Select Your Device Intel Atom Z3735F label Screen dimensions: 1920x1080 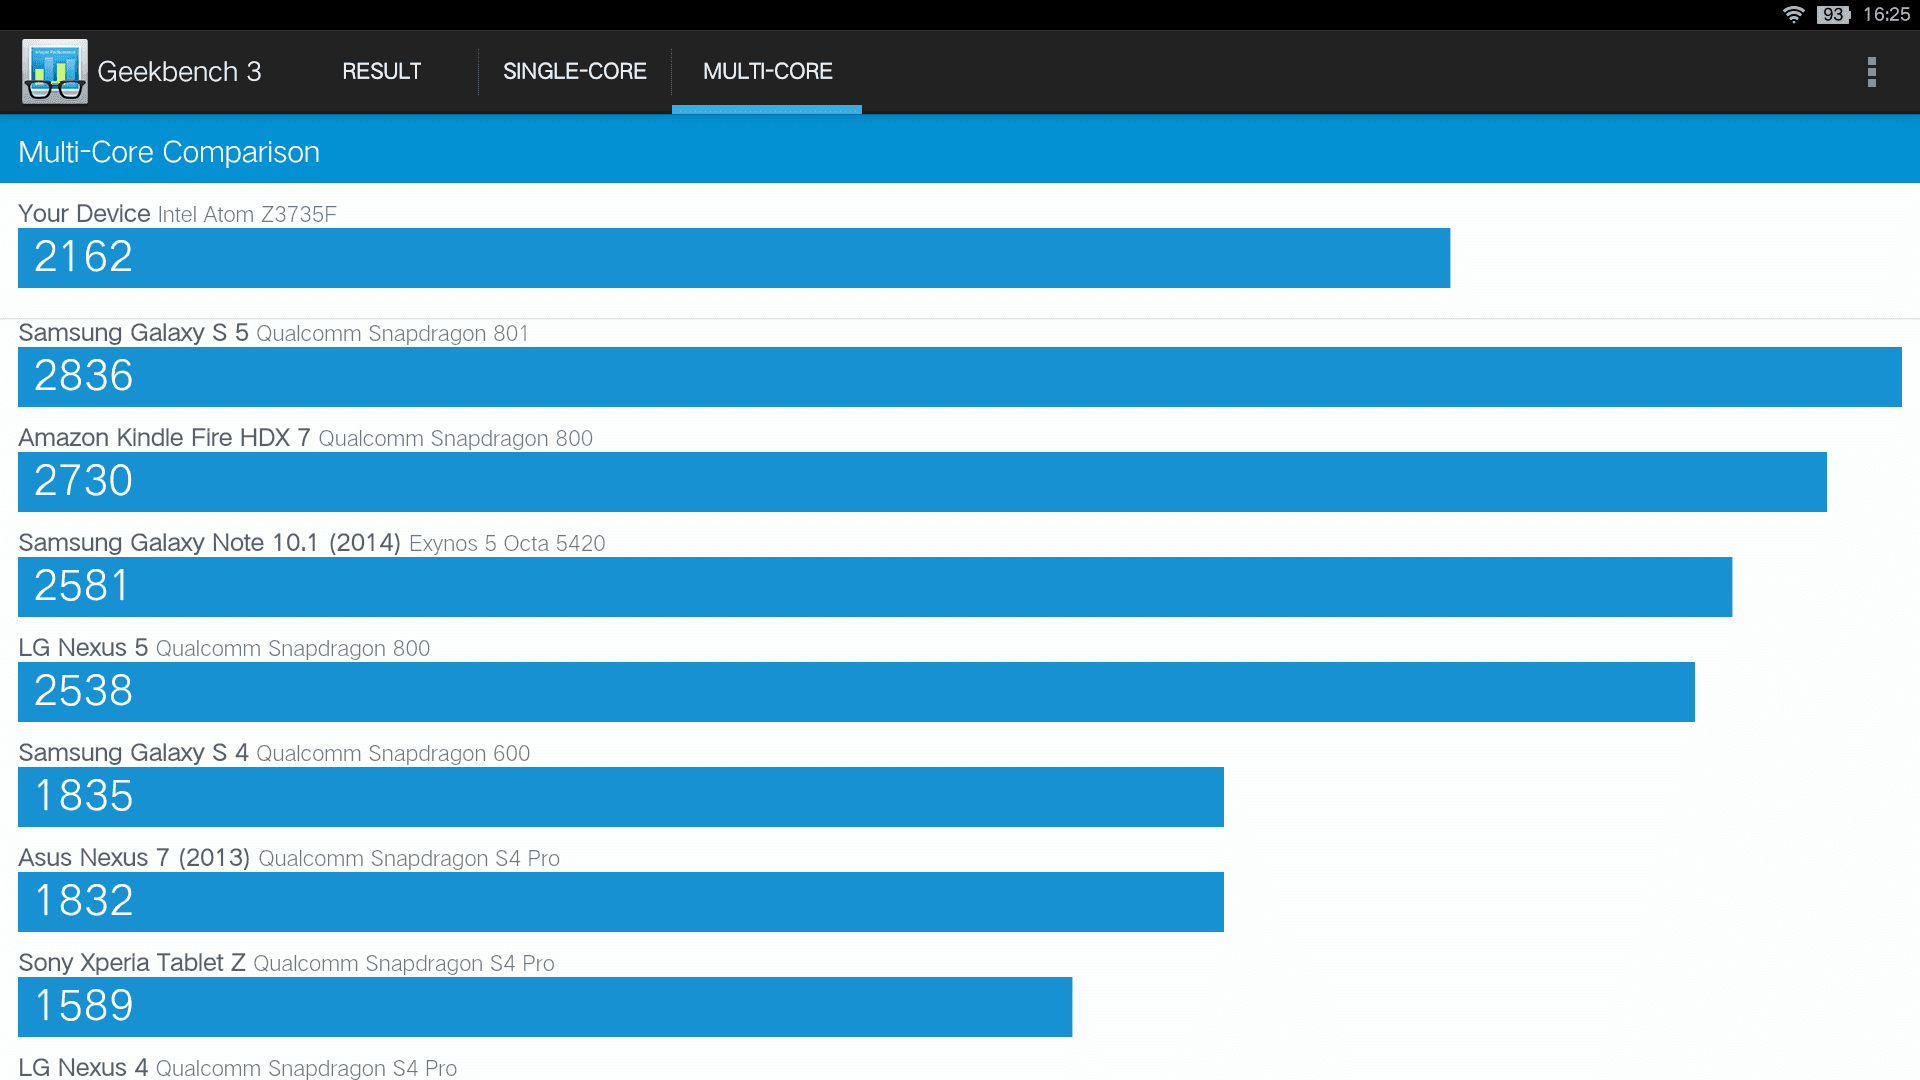[177, 214]
